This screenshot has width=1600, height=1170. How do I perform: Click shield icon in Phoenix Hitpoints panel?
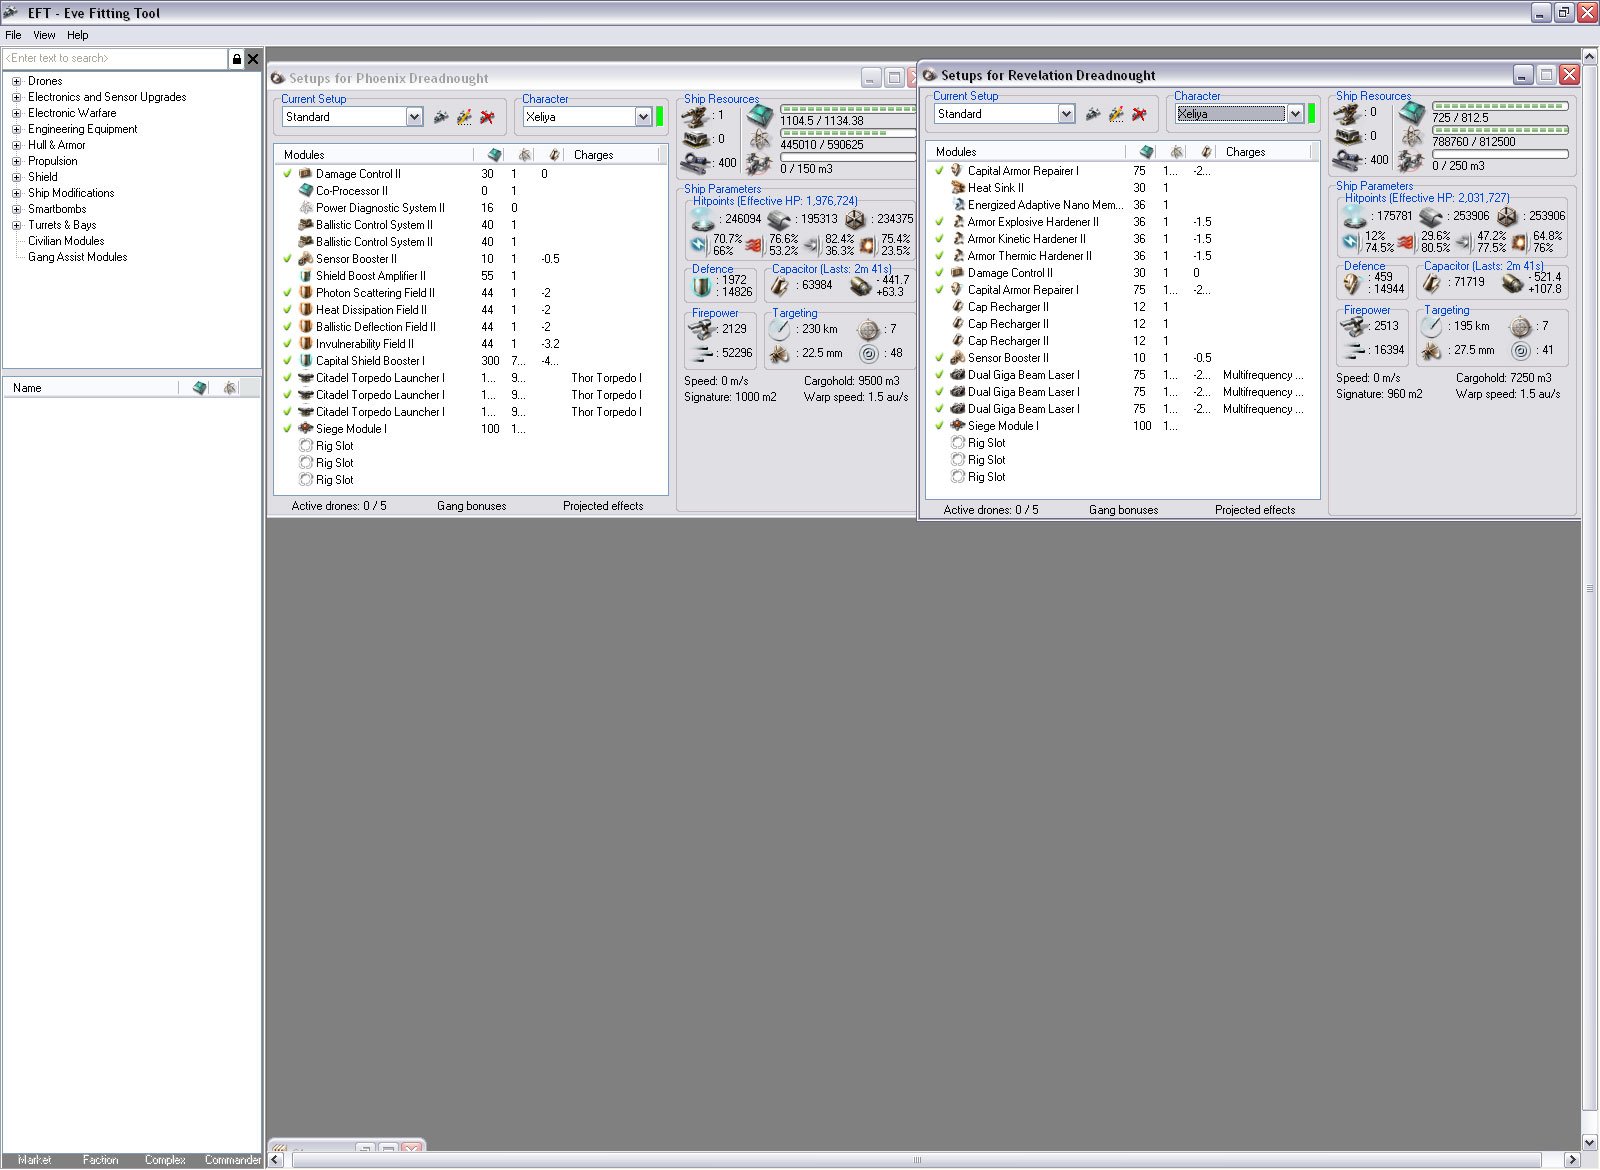click(x=704, y=219)
